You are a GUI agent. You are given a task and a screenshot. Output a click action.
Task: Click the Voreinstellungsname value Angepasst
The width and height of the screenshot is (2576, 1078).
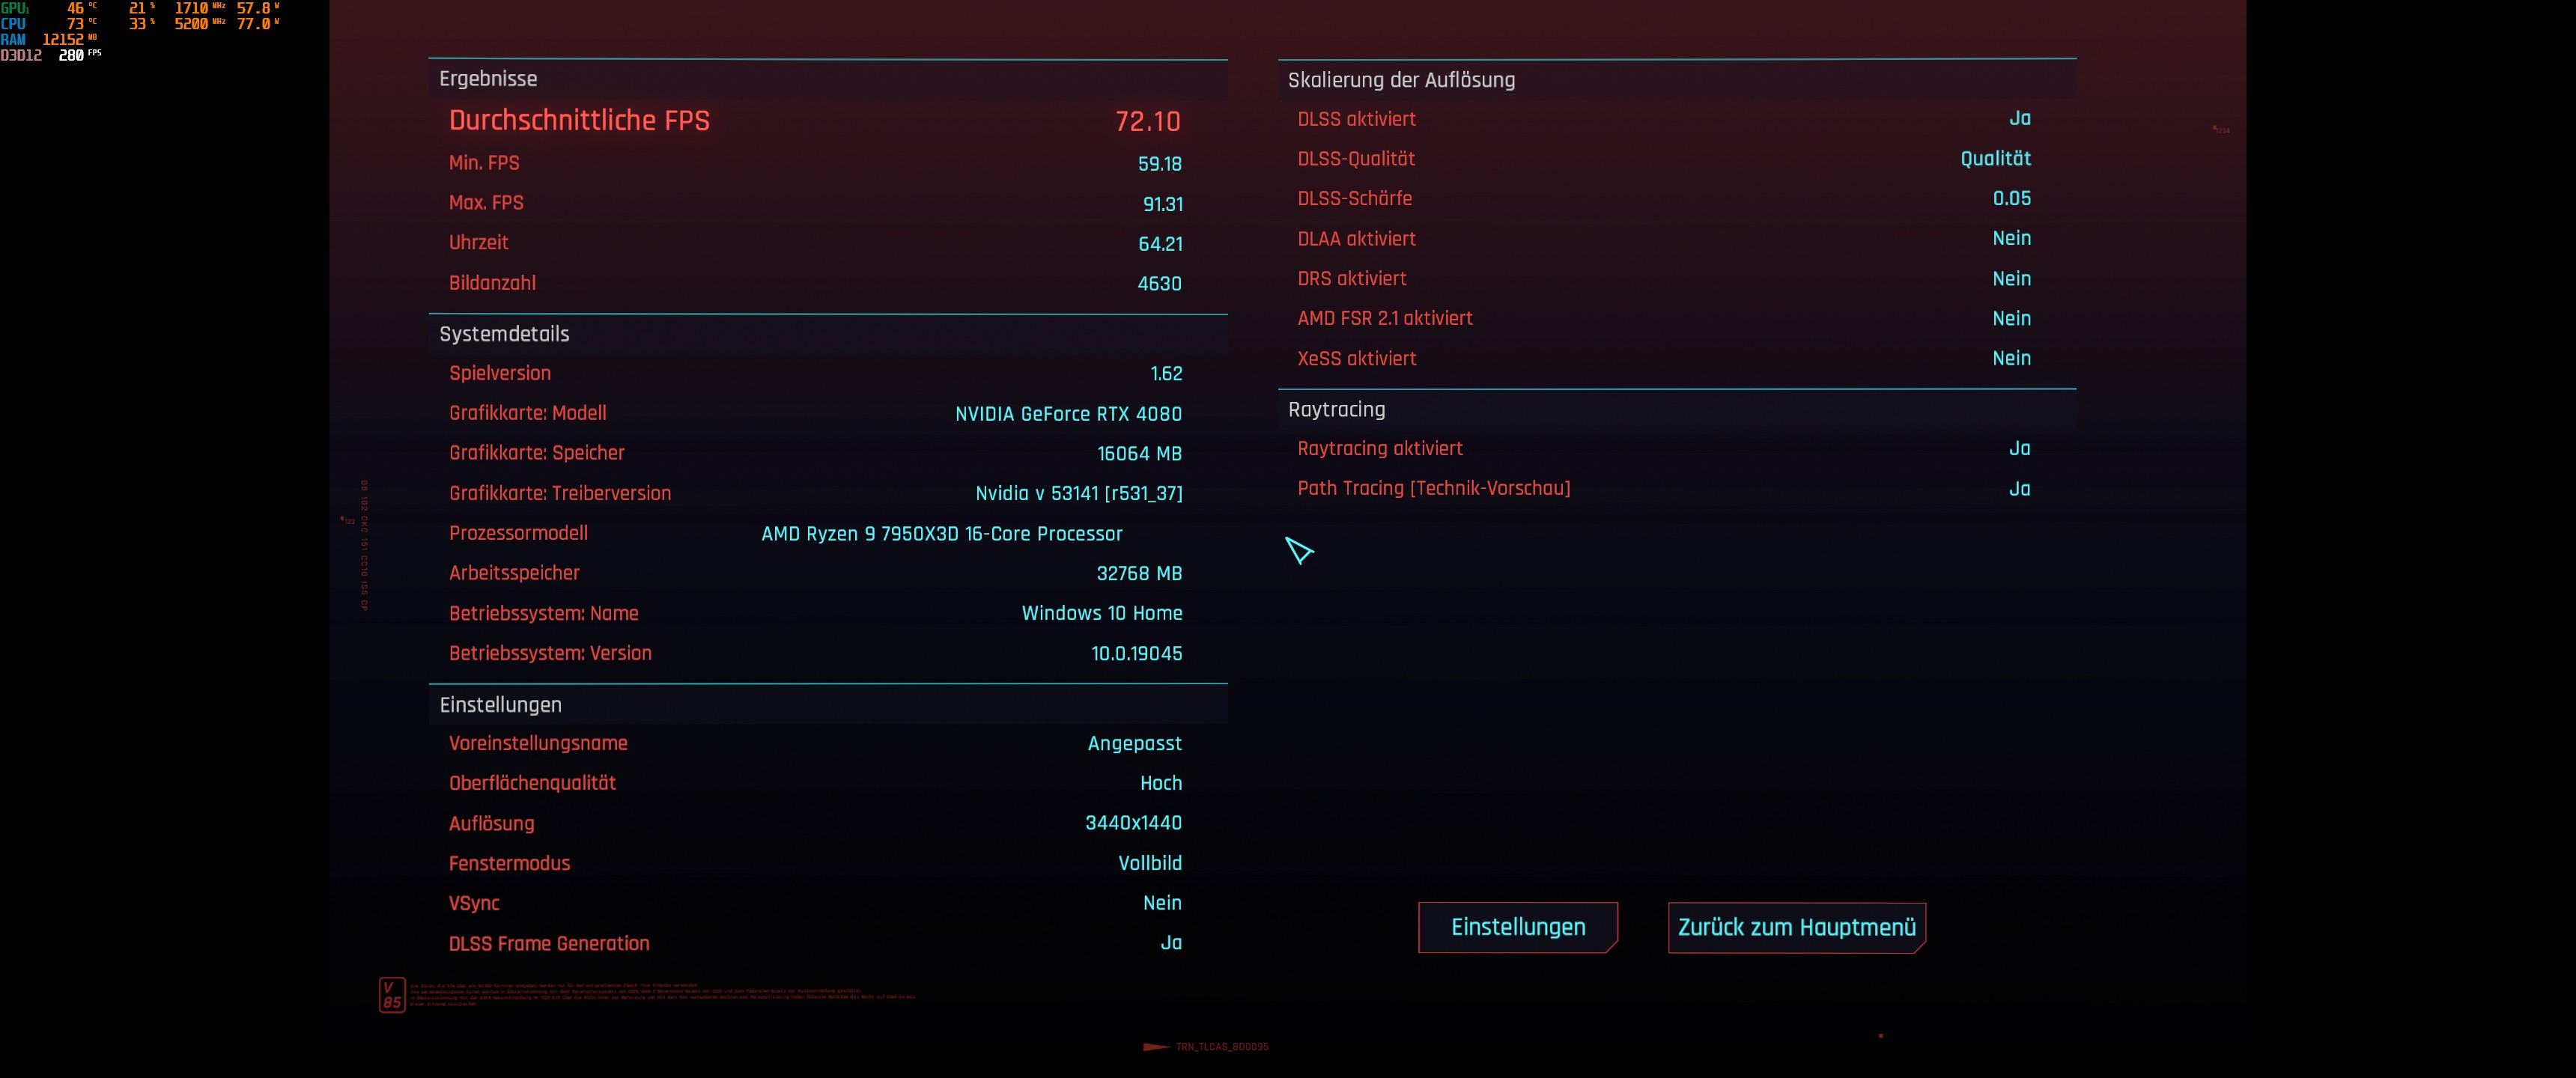coord(1134,744)
